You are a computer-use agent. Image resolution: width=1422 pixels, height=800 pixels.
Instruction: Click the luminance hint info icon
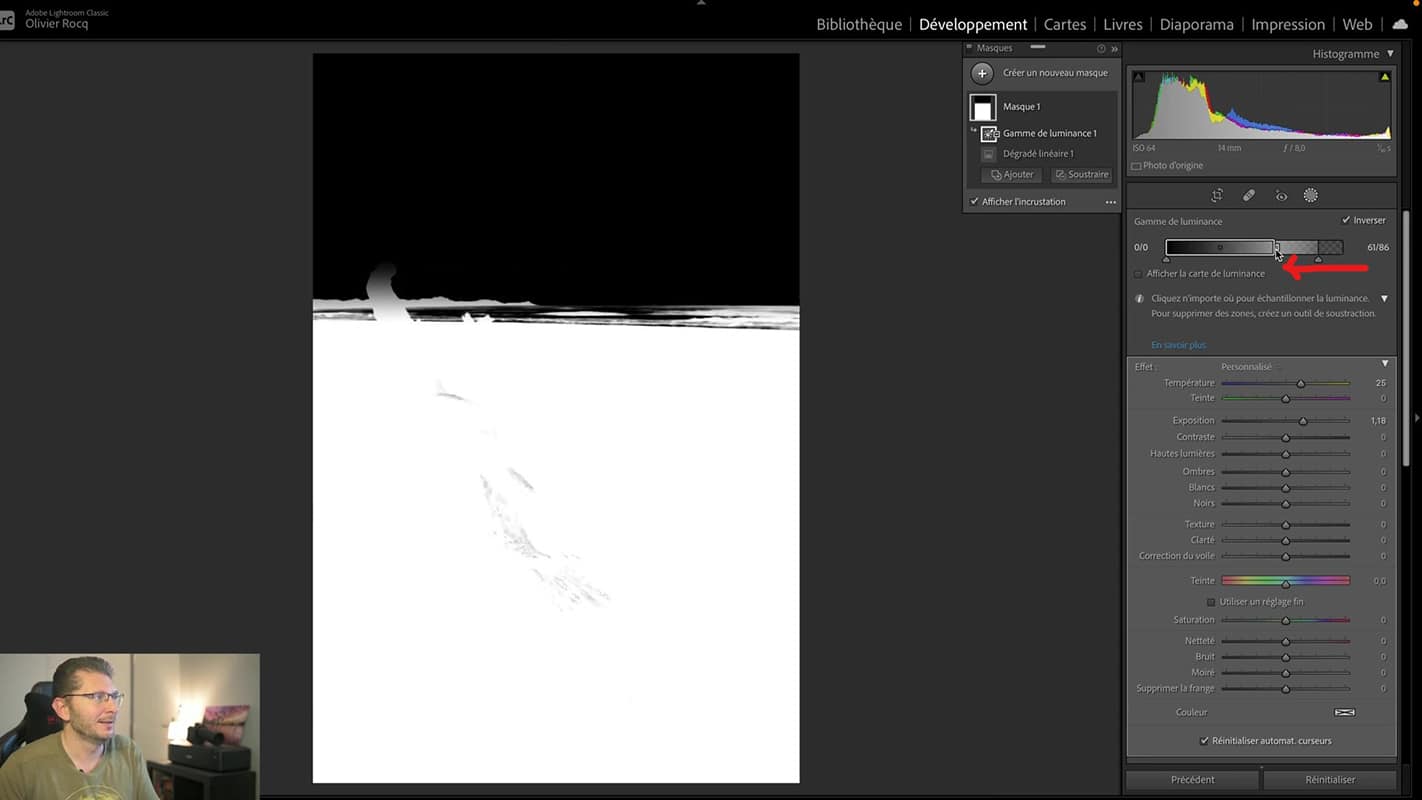tap(1139, 299)
